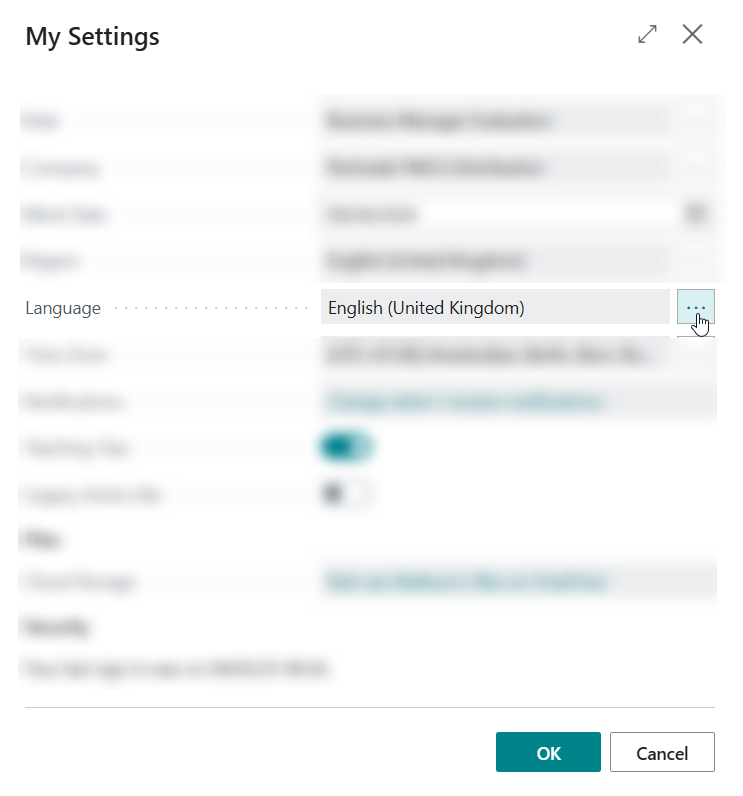Turn off the Teaching Tips toggle
Viewport: 743px width, 796px height.
pyautogui.click(x=345, y=448)
